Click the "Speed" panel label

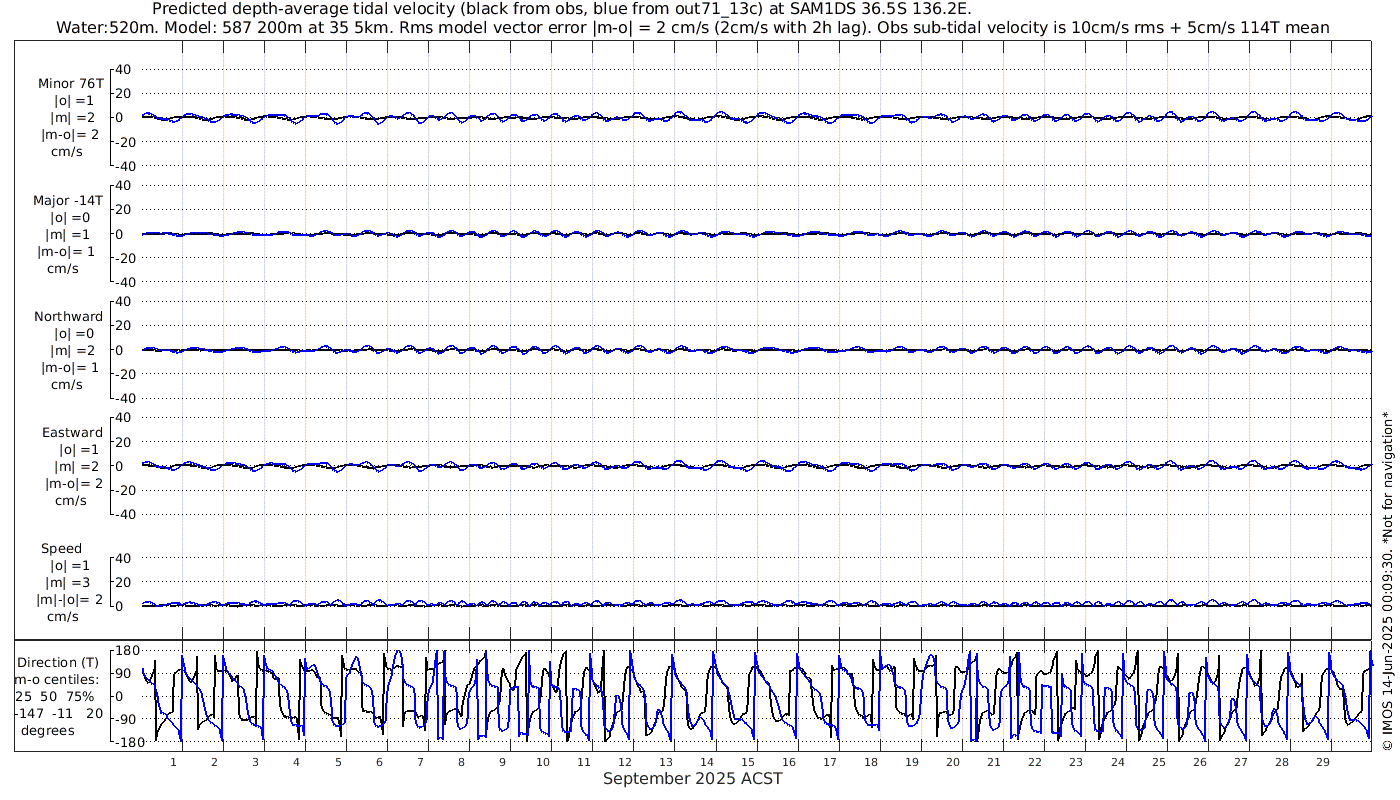[x=62, y=548]
